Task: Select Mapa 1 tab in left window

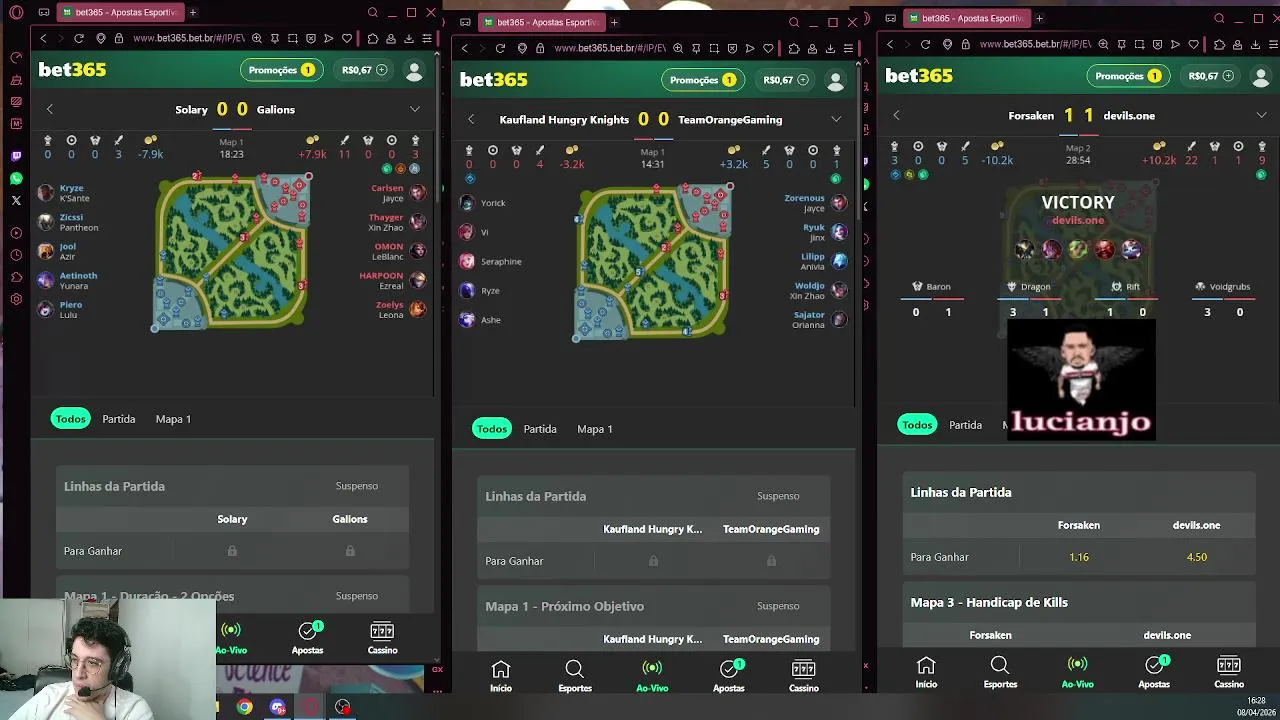Action: [x=173, y=419]
